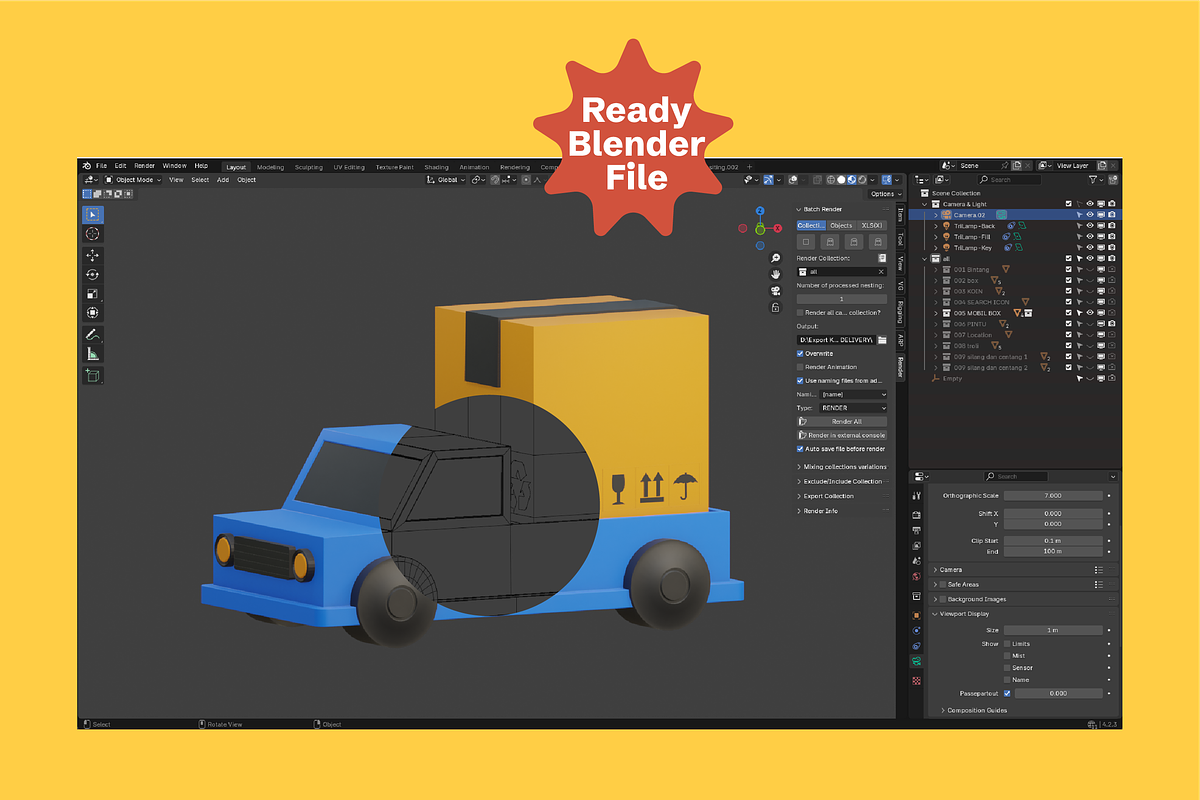This screenshot has width=1200, height=800.
Task: Toggle the Passepartout checkbox
Action: [x=1007, y=693]
